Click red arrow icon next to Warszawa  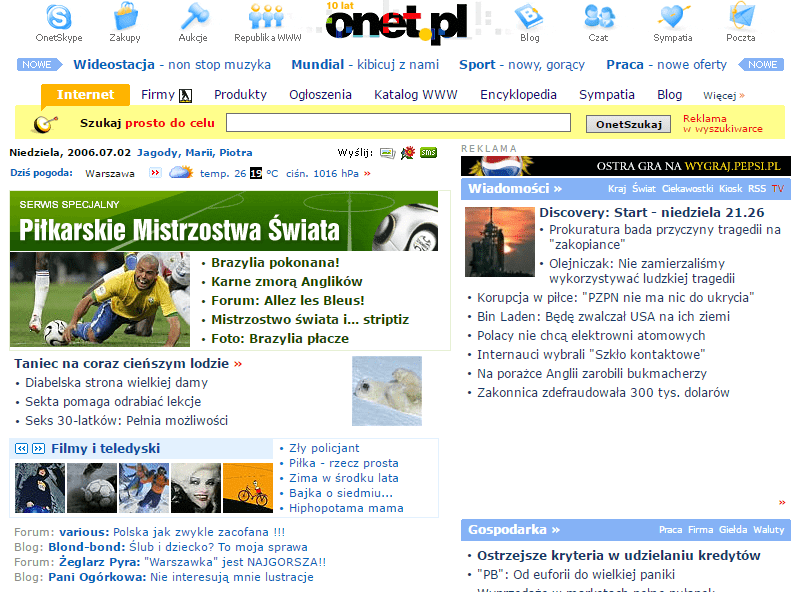155,173
